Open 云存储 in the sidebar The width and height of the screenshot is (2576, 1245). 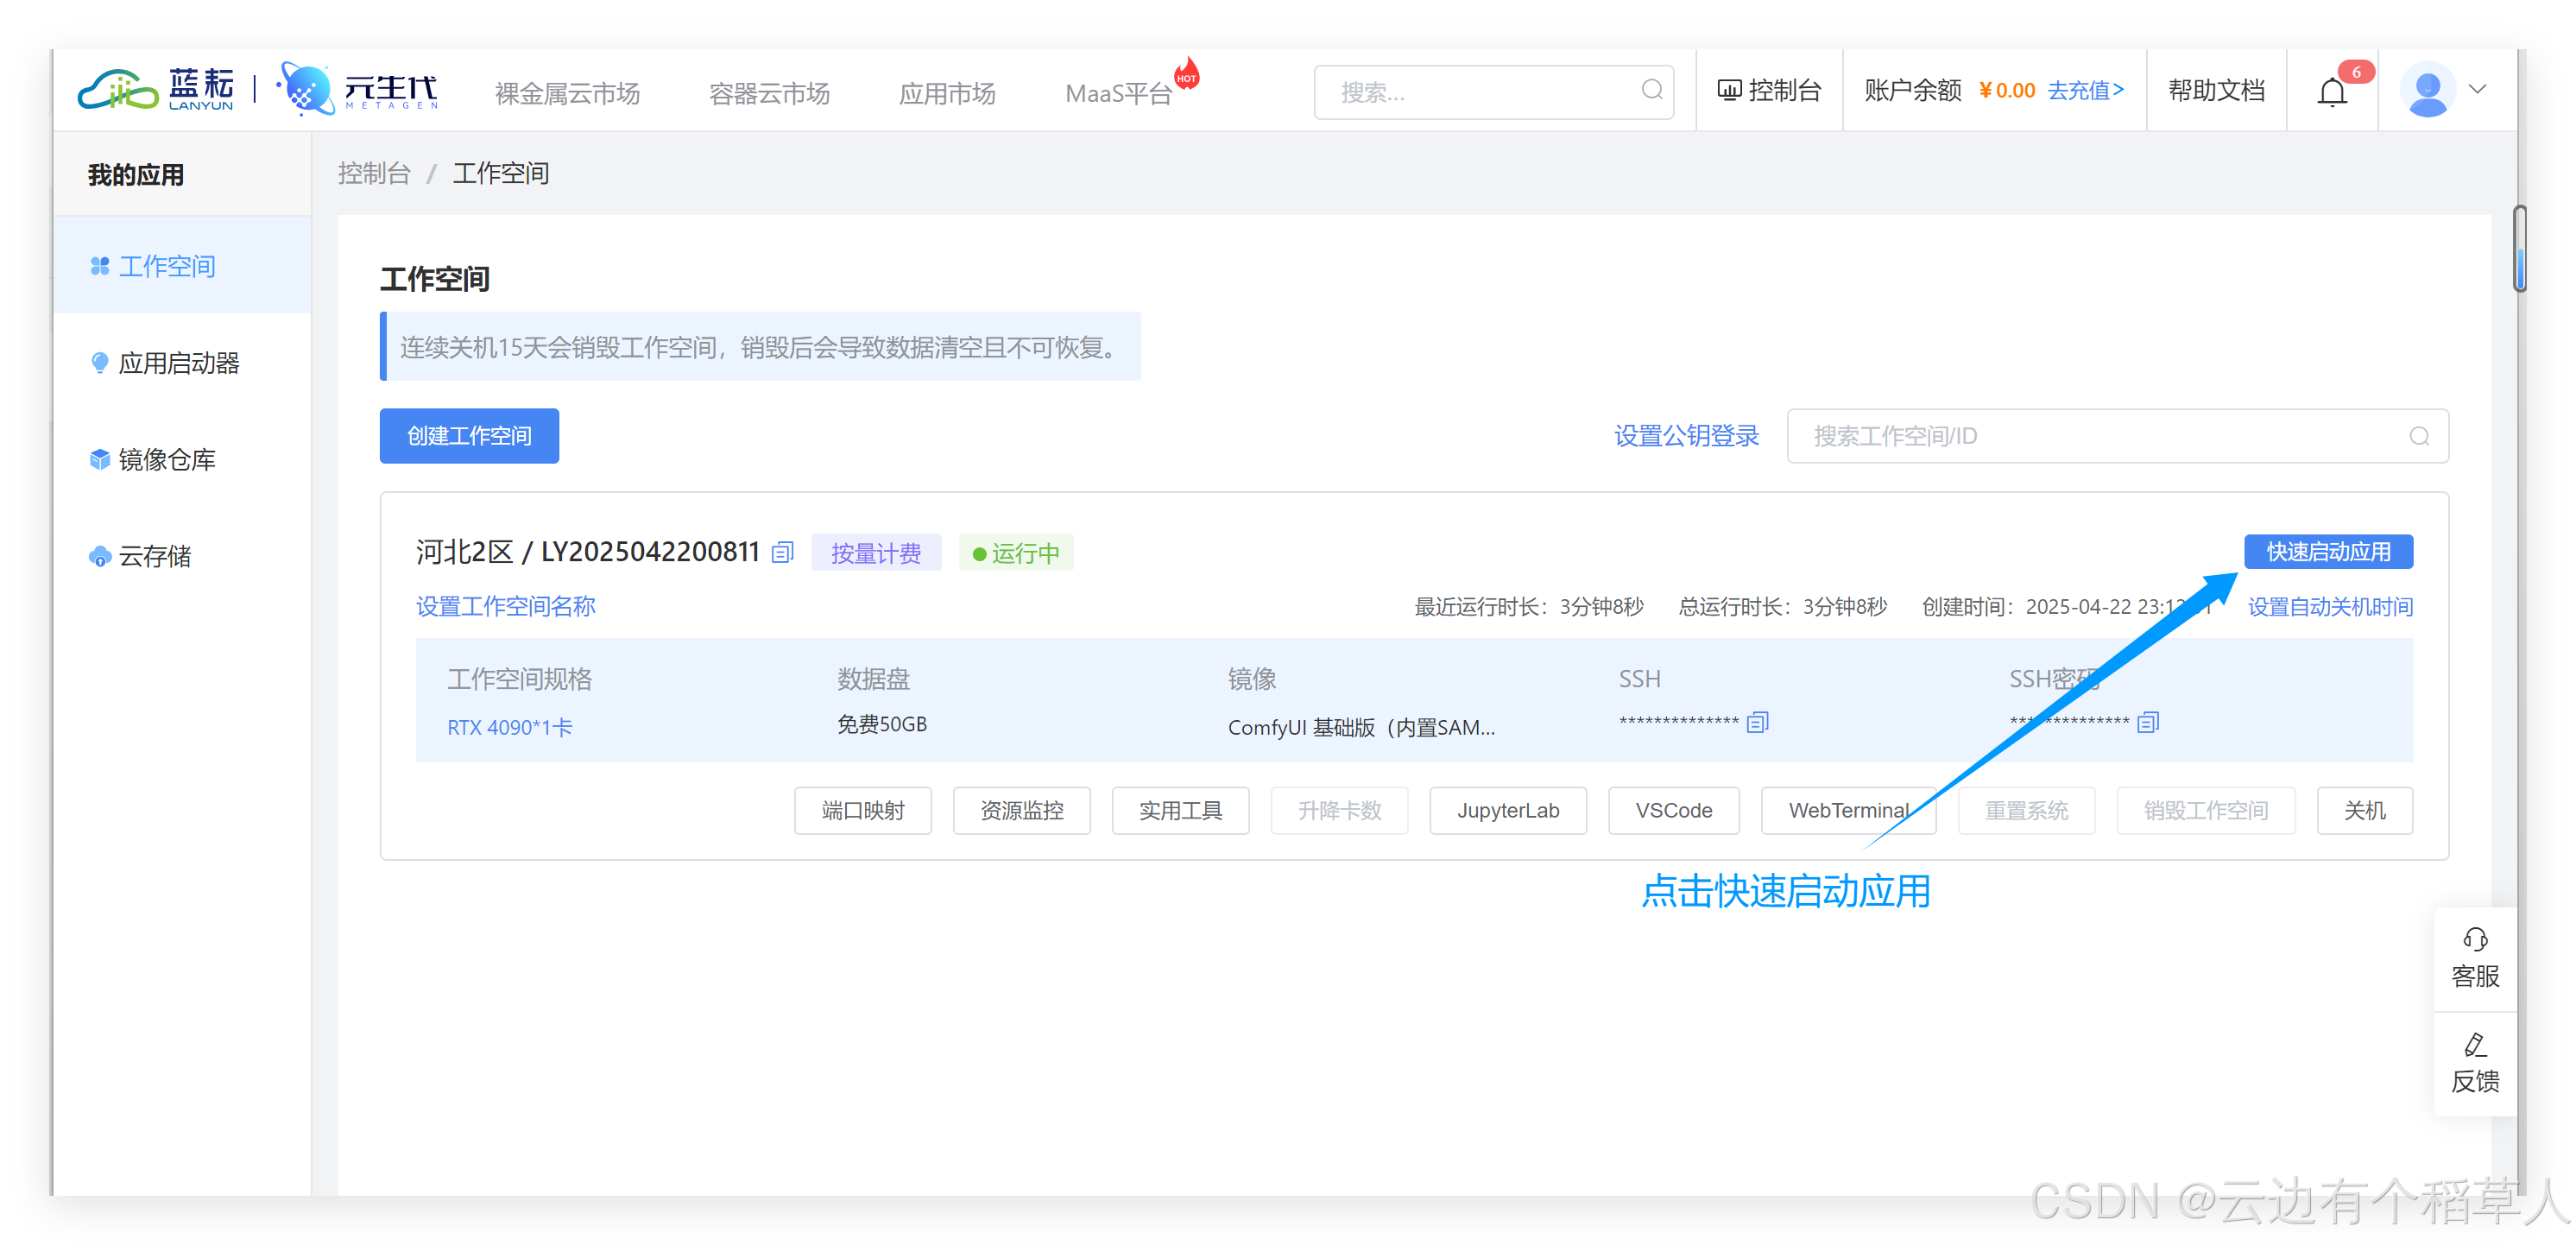[154, 556]
